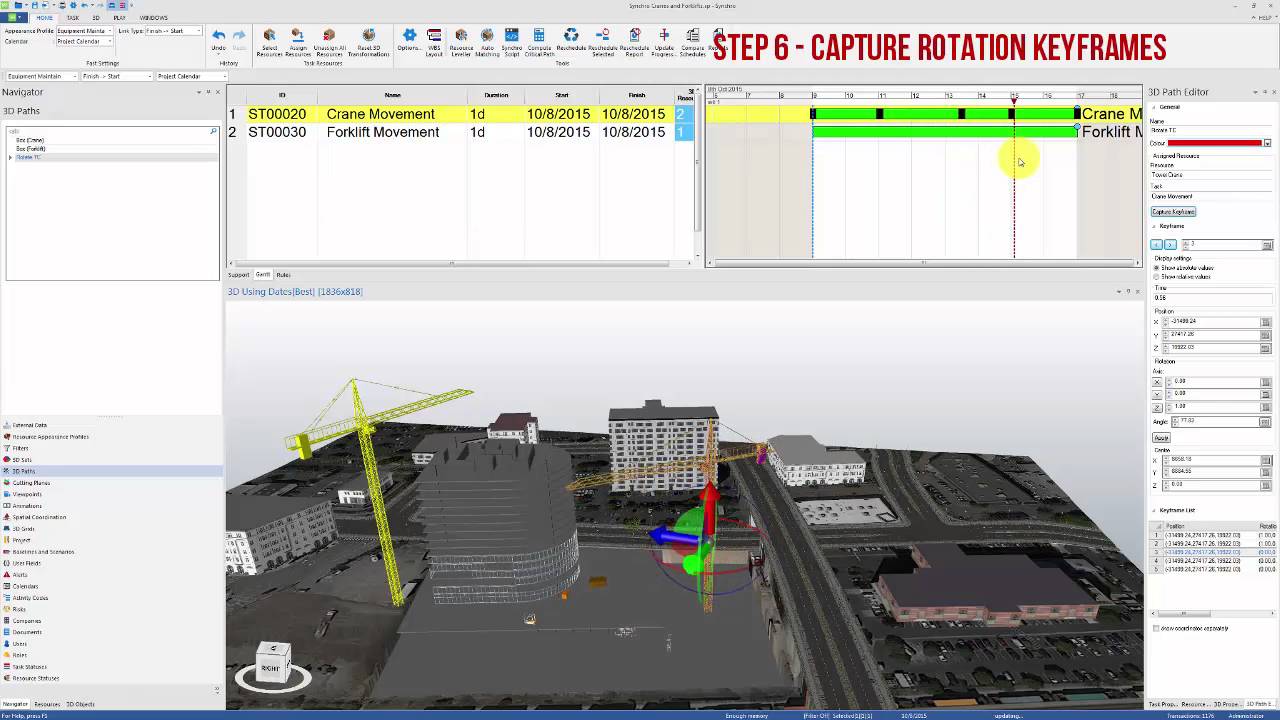Open Resource Appearance Profiles in Navigator
Image resolution: width=1280 pixels, height=720 pixels.
pyautogui.click(x=50, y=437)
